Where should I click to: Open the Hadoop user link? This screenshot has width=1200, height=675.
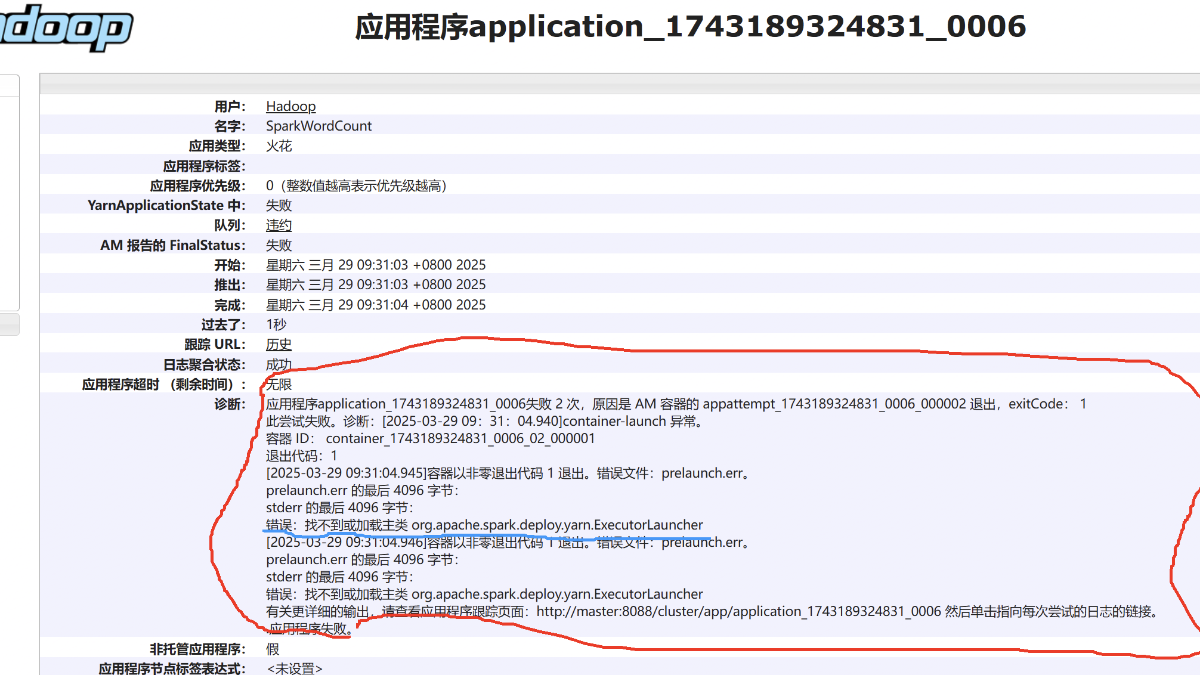tap(291, 106)
